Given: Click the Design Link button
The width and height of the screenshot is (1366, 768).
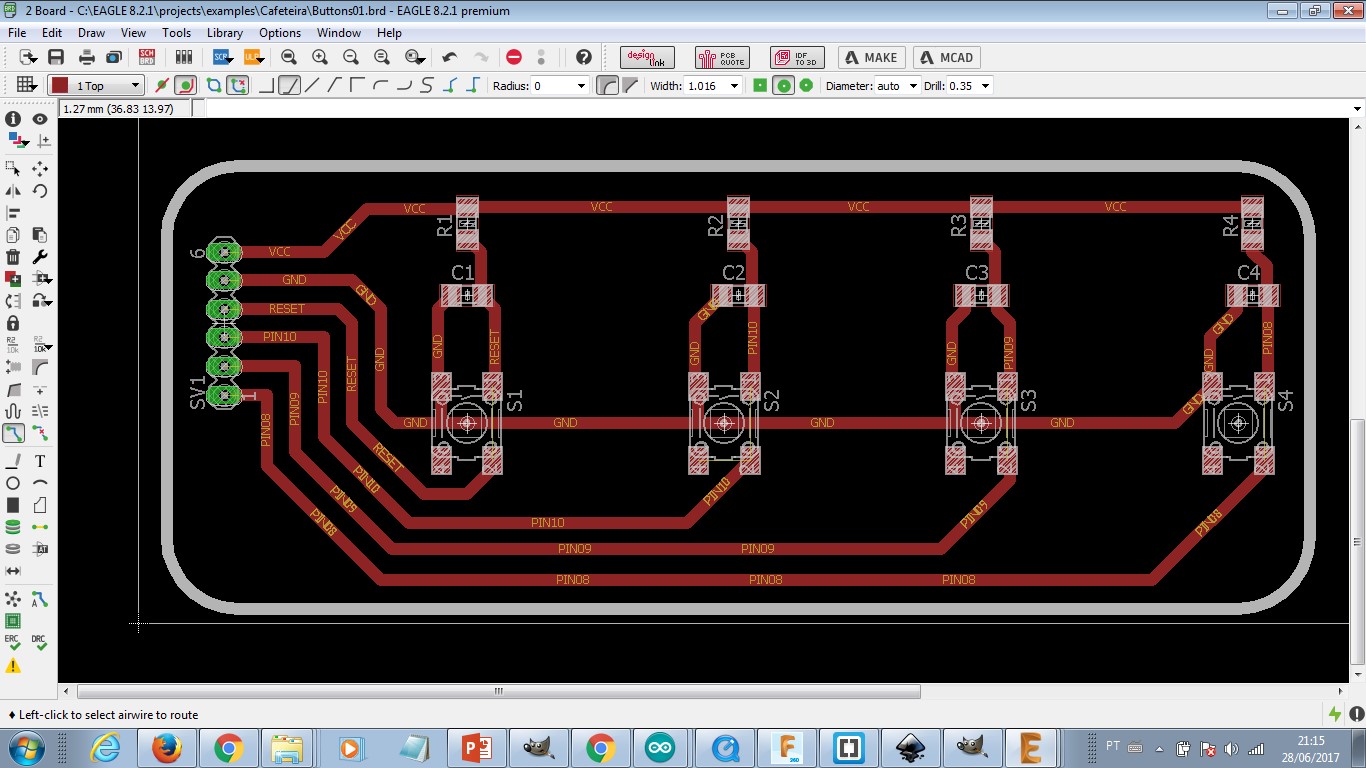Looking at the screenshot, I should (x=647, y=58).
